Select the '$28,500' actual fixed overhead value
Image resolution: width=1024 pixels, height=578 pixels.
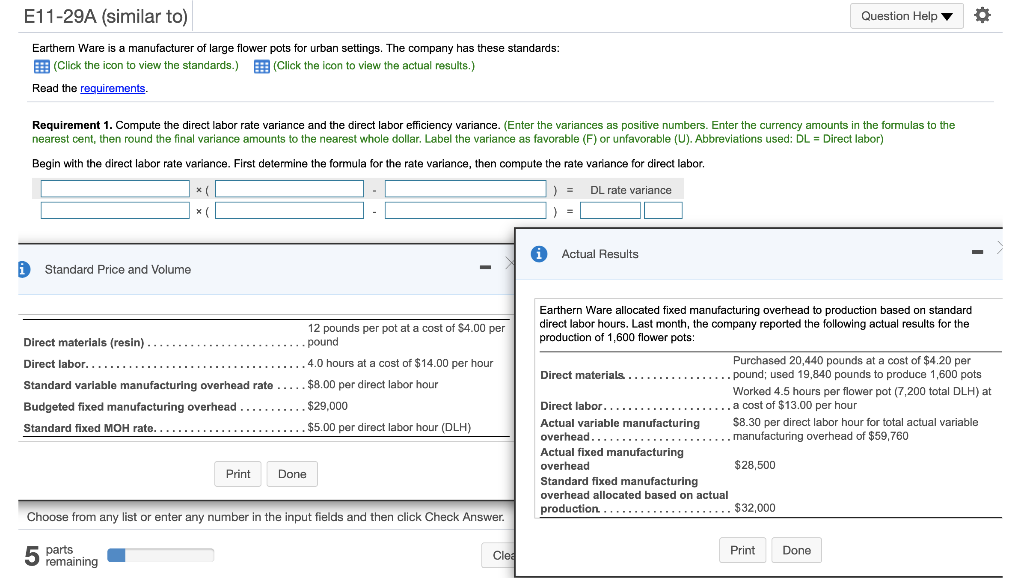point(755,465)
